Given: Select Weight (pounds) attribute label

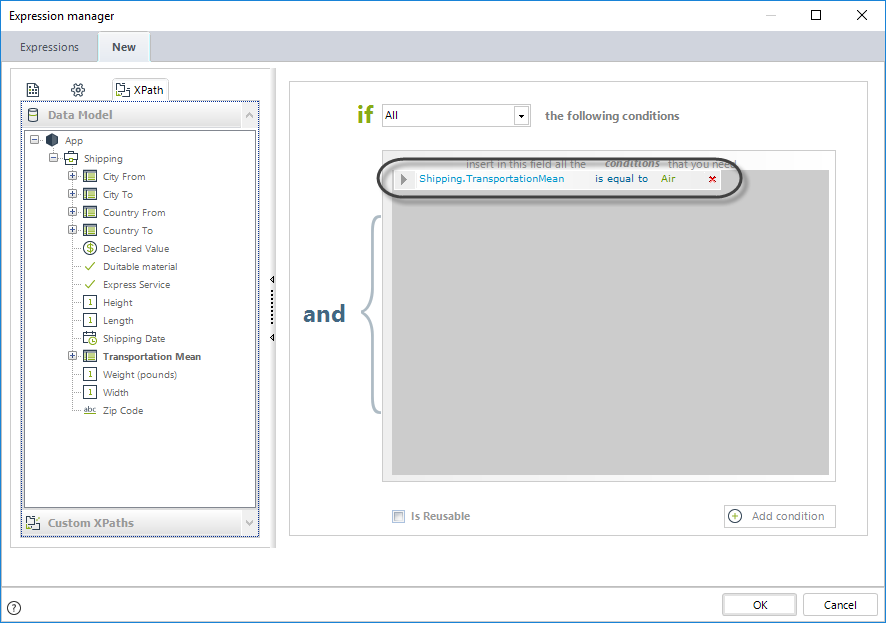Looking at the screenshot, I should [140, 374].
